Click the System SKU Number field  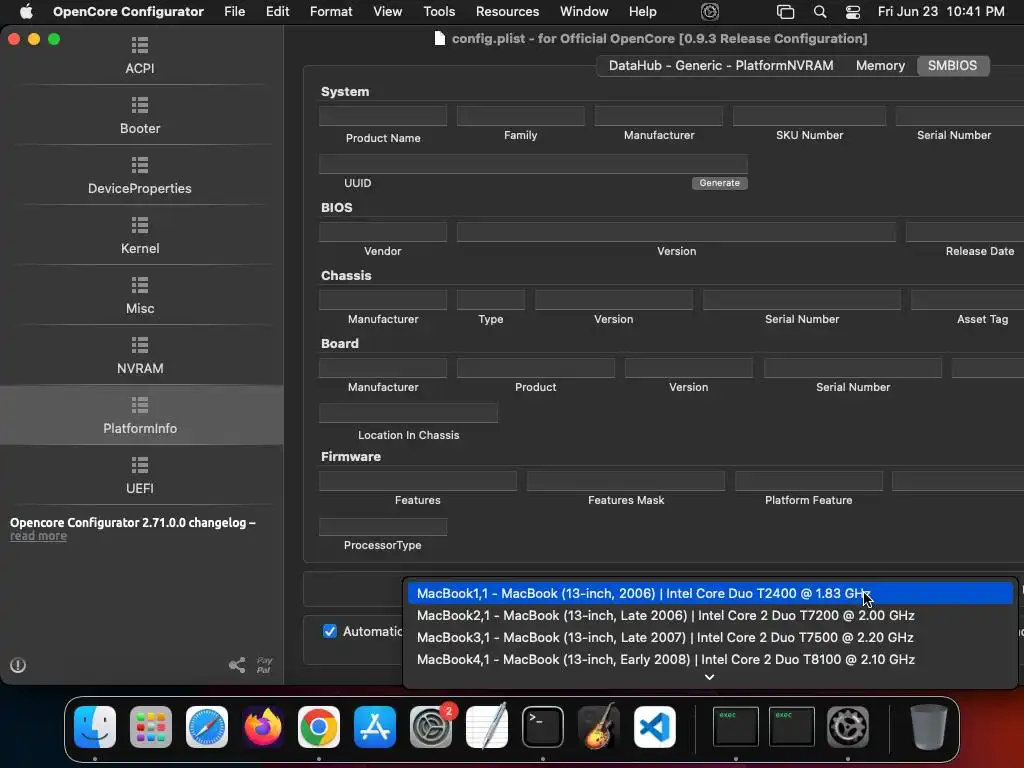(809, 116)
